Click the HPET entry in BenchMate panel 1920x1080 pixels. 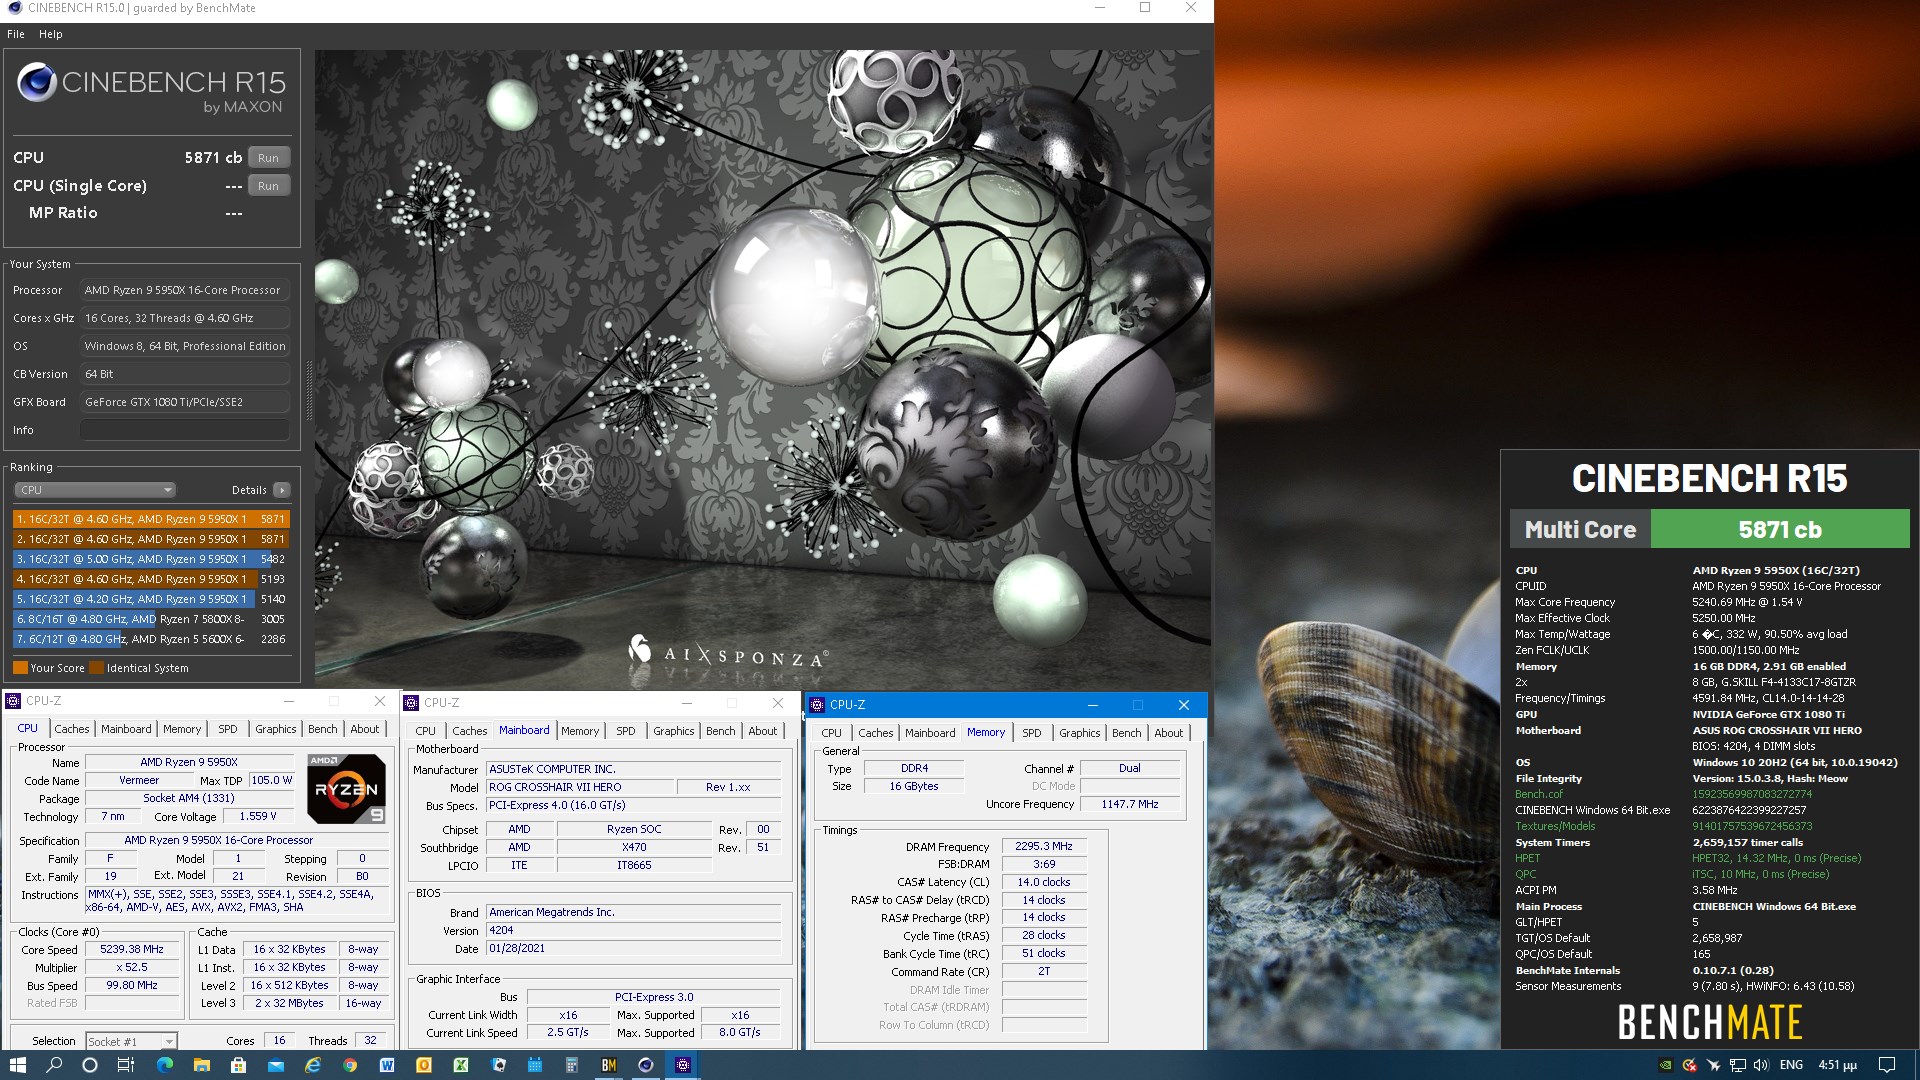tap(1527, 858)
